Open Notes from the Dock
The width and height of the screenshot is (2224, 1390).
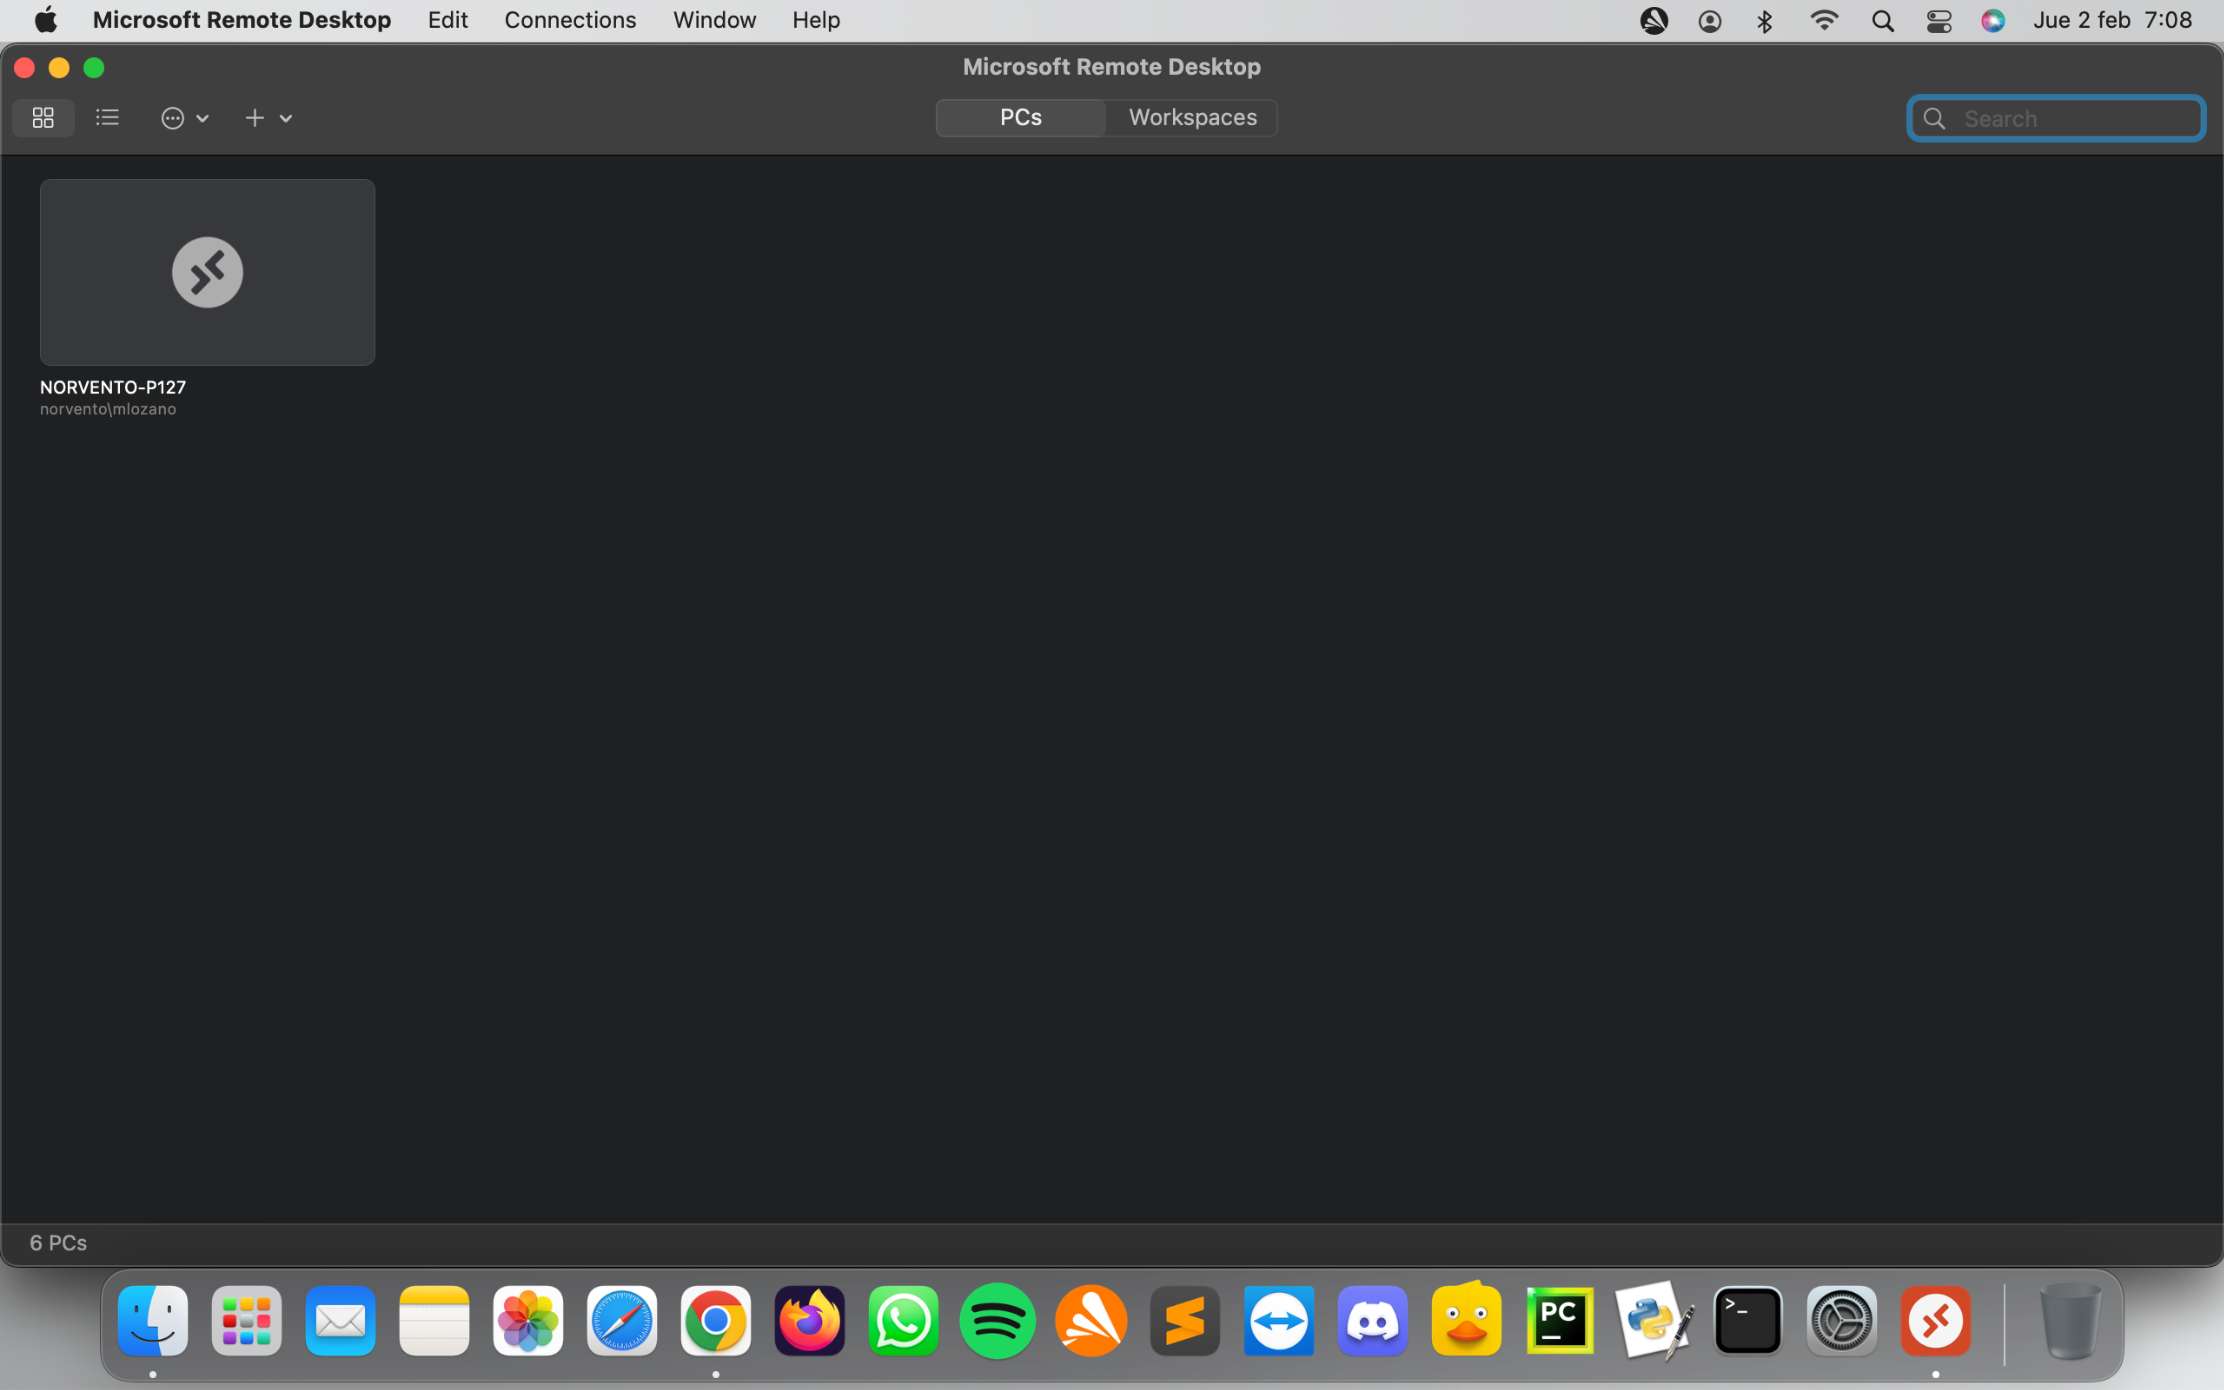click(x=434, y=1321)
